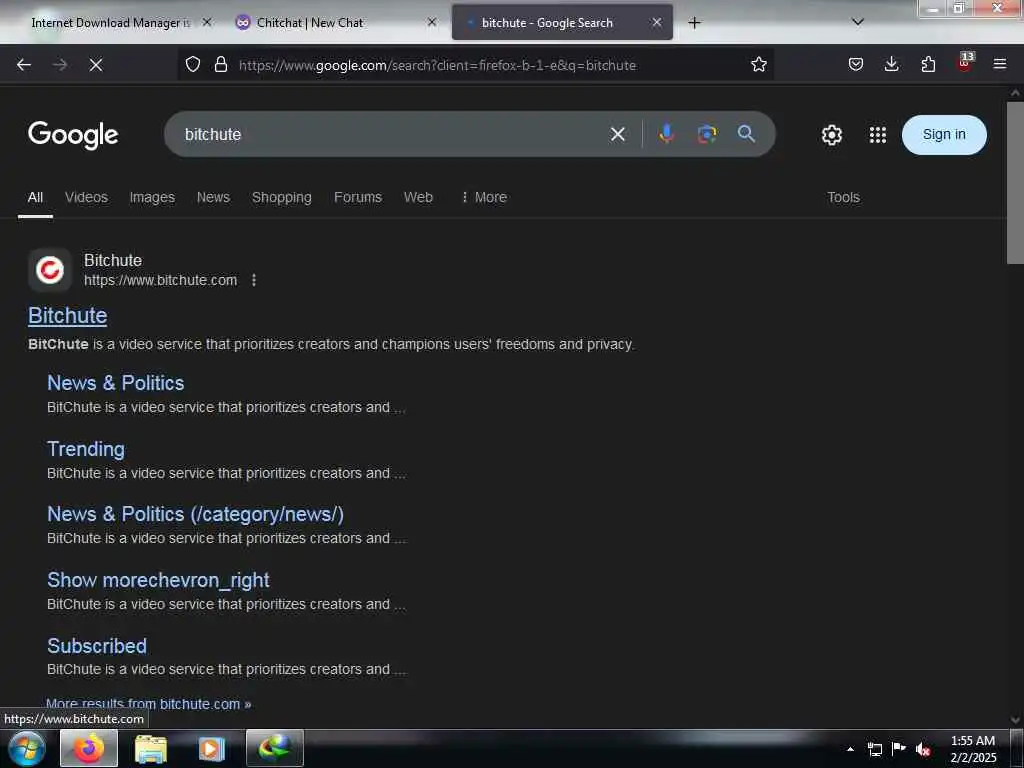
Task: Open News & Politics (/category/news/) link
Action: tap(195, 514)
